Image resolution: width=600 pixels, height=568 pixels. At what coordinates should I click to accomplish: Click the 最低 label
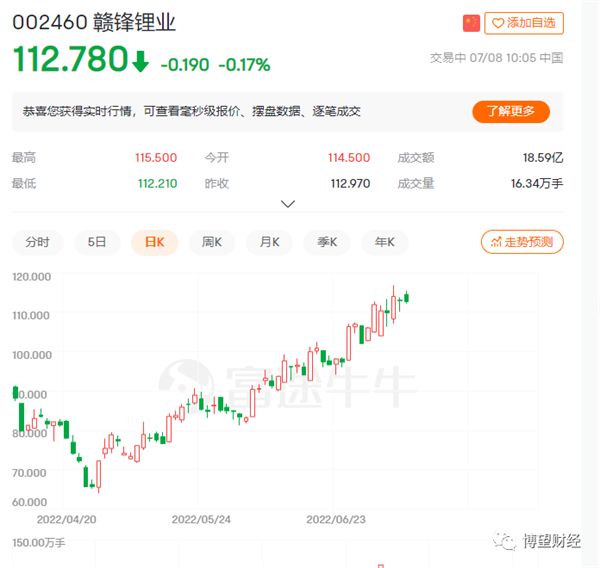coord(24,184)
